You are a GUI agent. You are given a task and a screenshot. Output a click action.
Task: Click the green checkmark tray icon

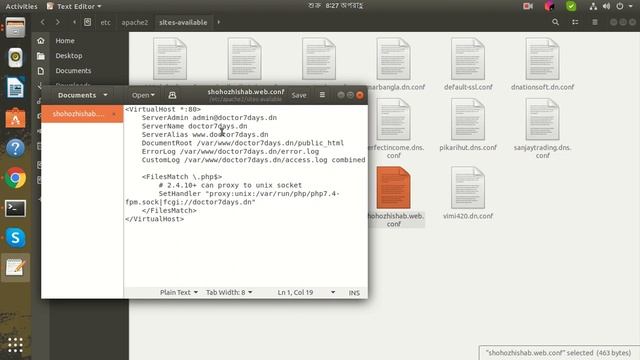click(571, 6)
